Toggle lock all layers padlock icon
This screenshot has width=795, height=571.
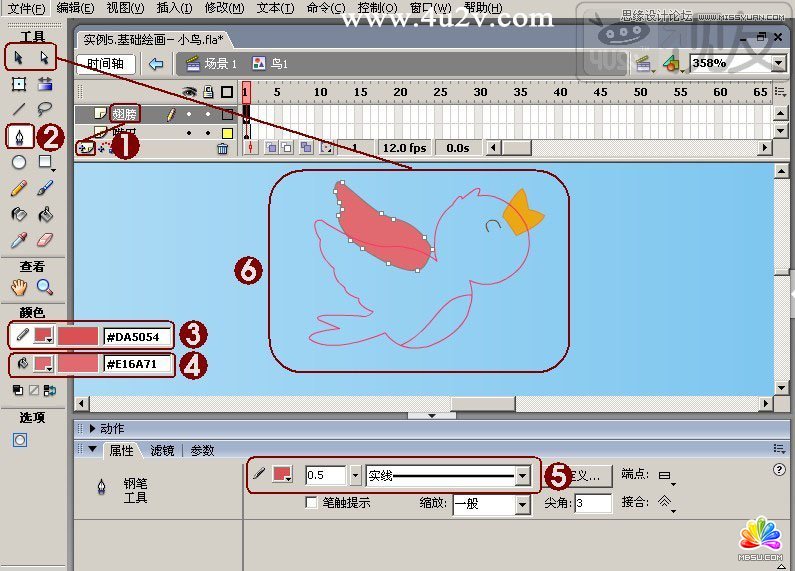pyautogui.click(x=207, y=92)
